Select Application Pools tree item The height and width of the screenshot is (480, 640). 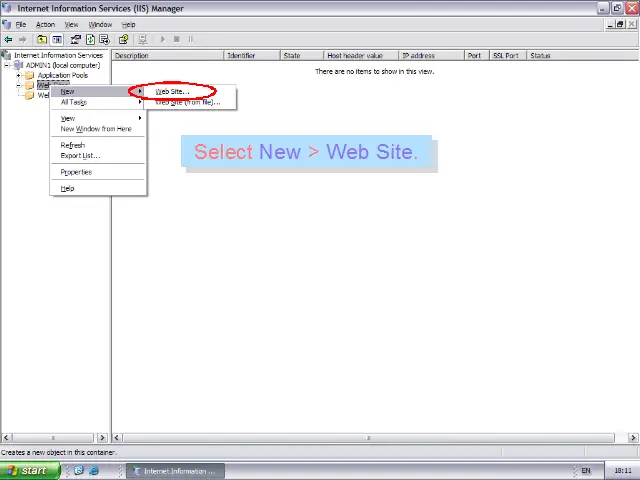(63, 76)
